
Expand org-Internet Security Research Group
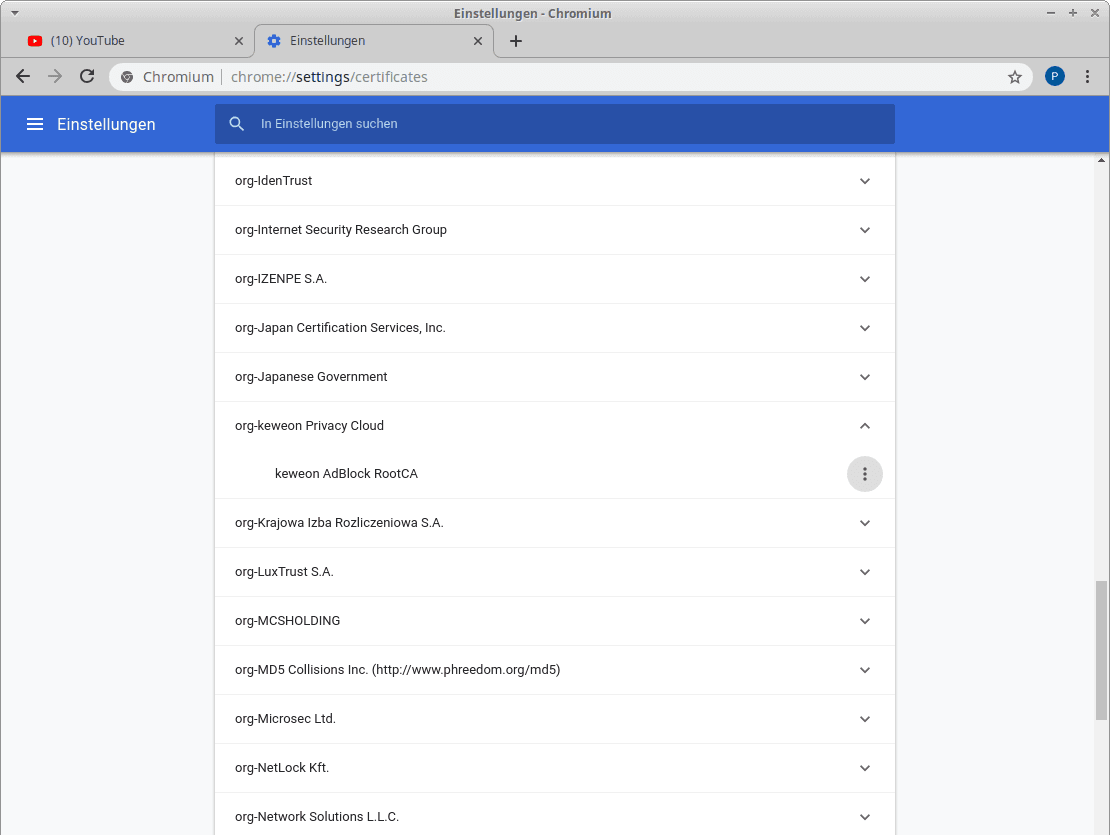coord(864,230)
